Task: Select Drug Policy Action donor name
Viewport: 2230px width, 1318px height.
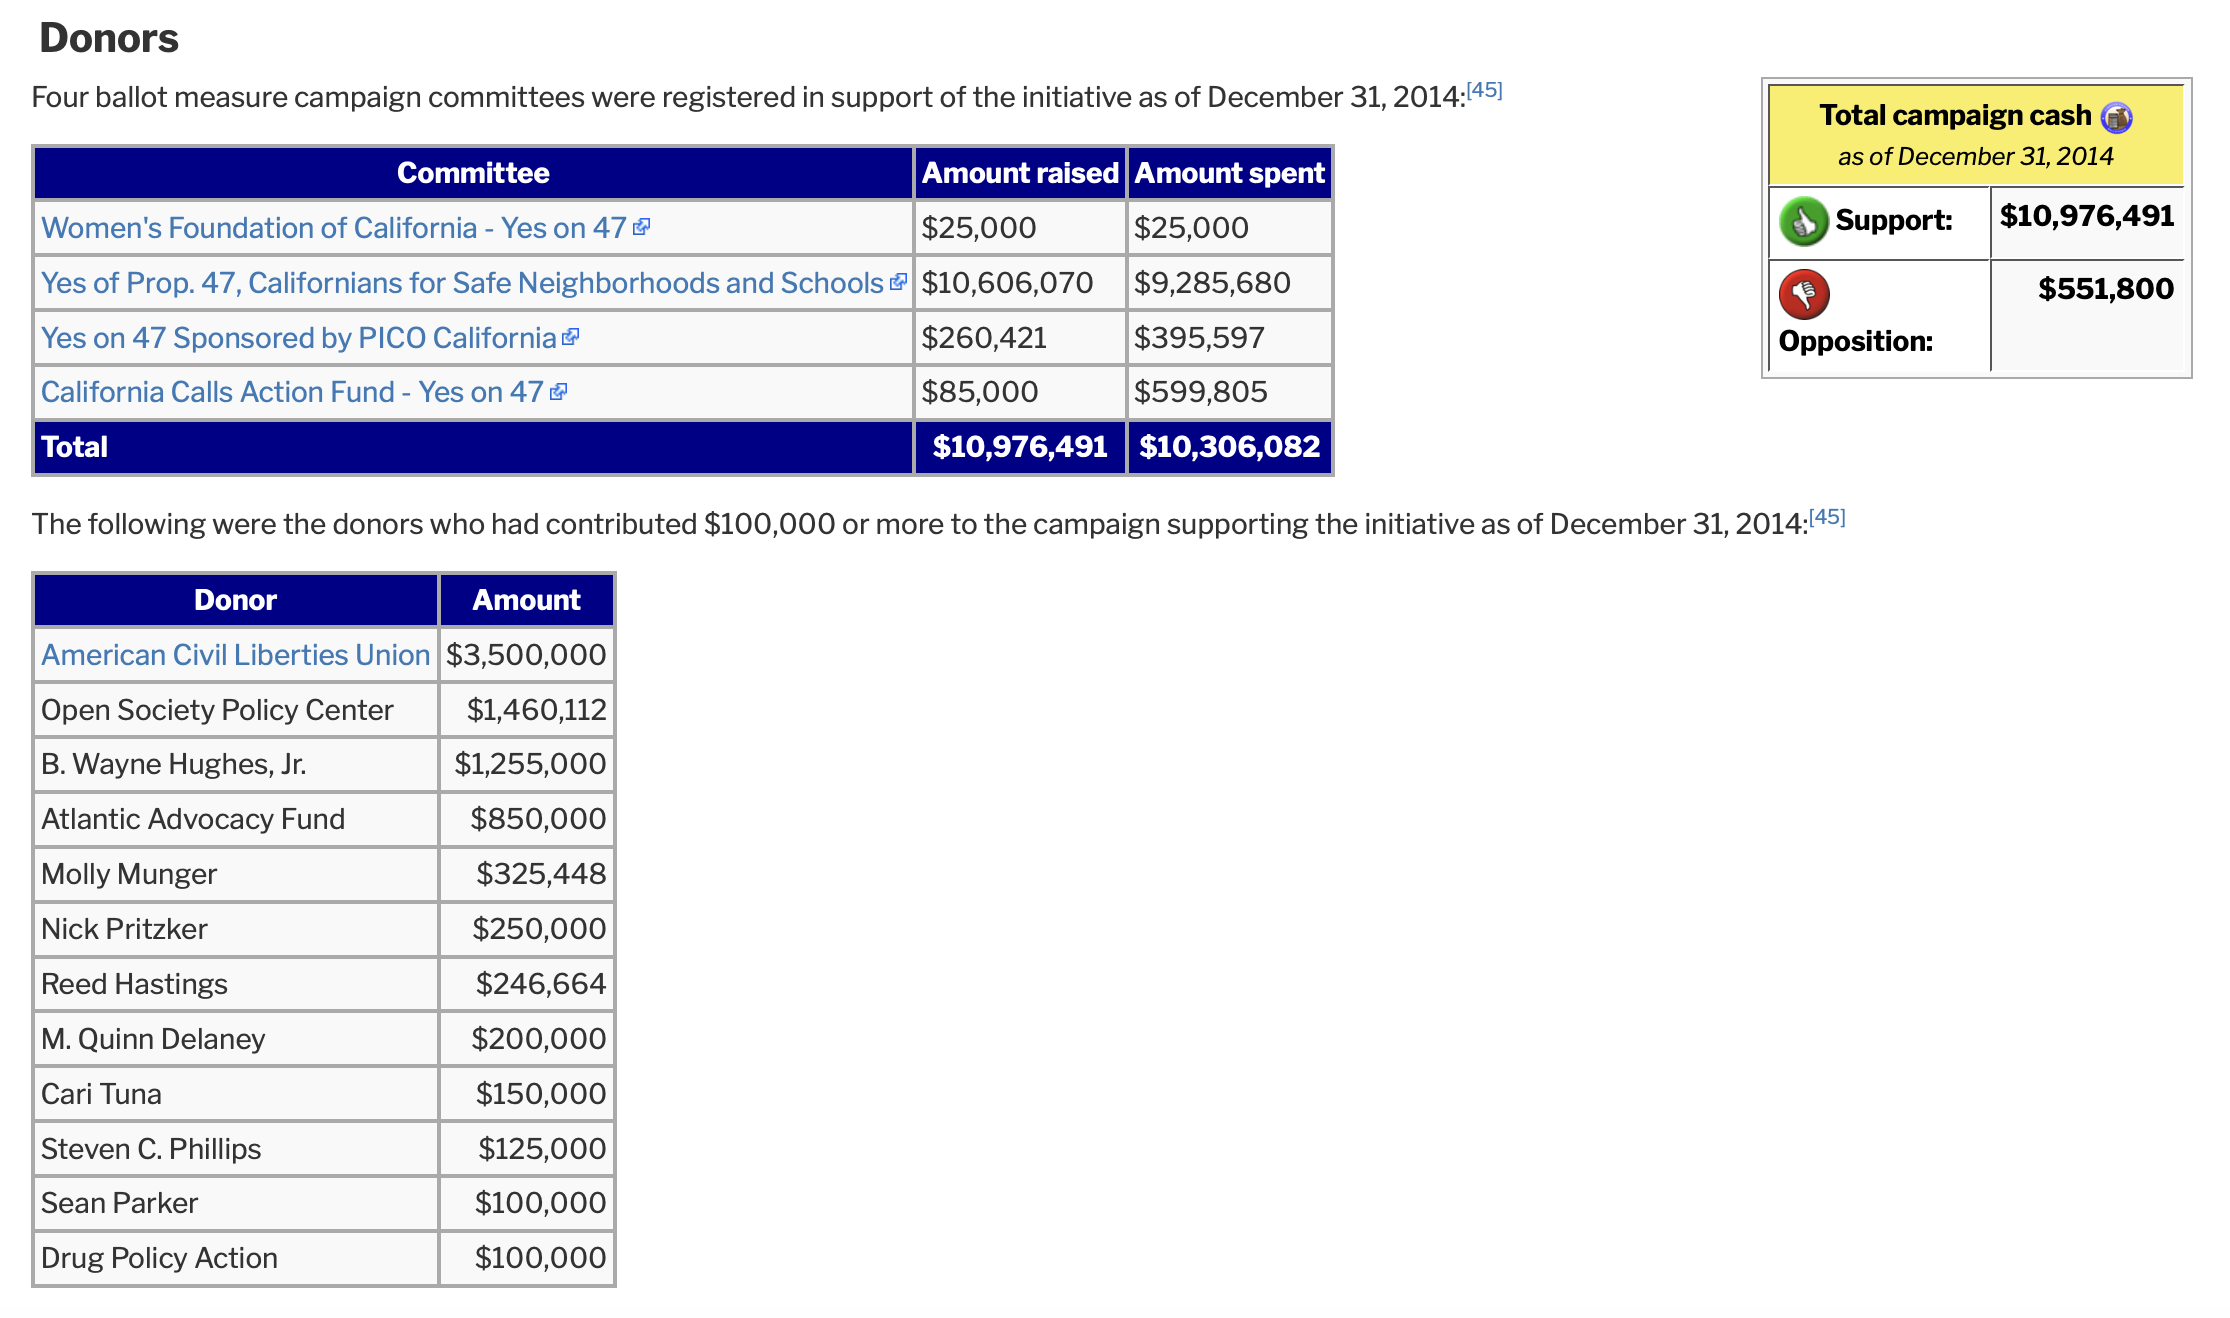Action: coord(159,1258)
